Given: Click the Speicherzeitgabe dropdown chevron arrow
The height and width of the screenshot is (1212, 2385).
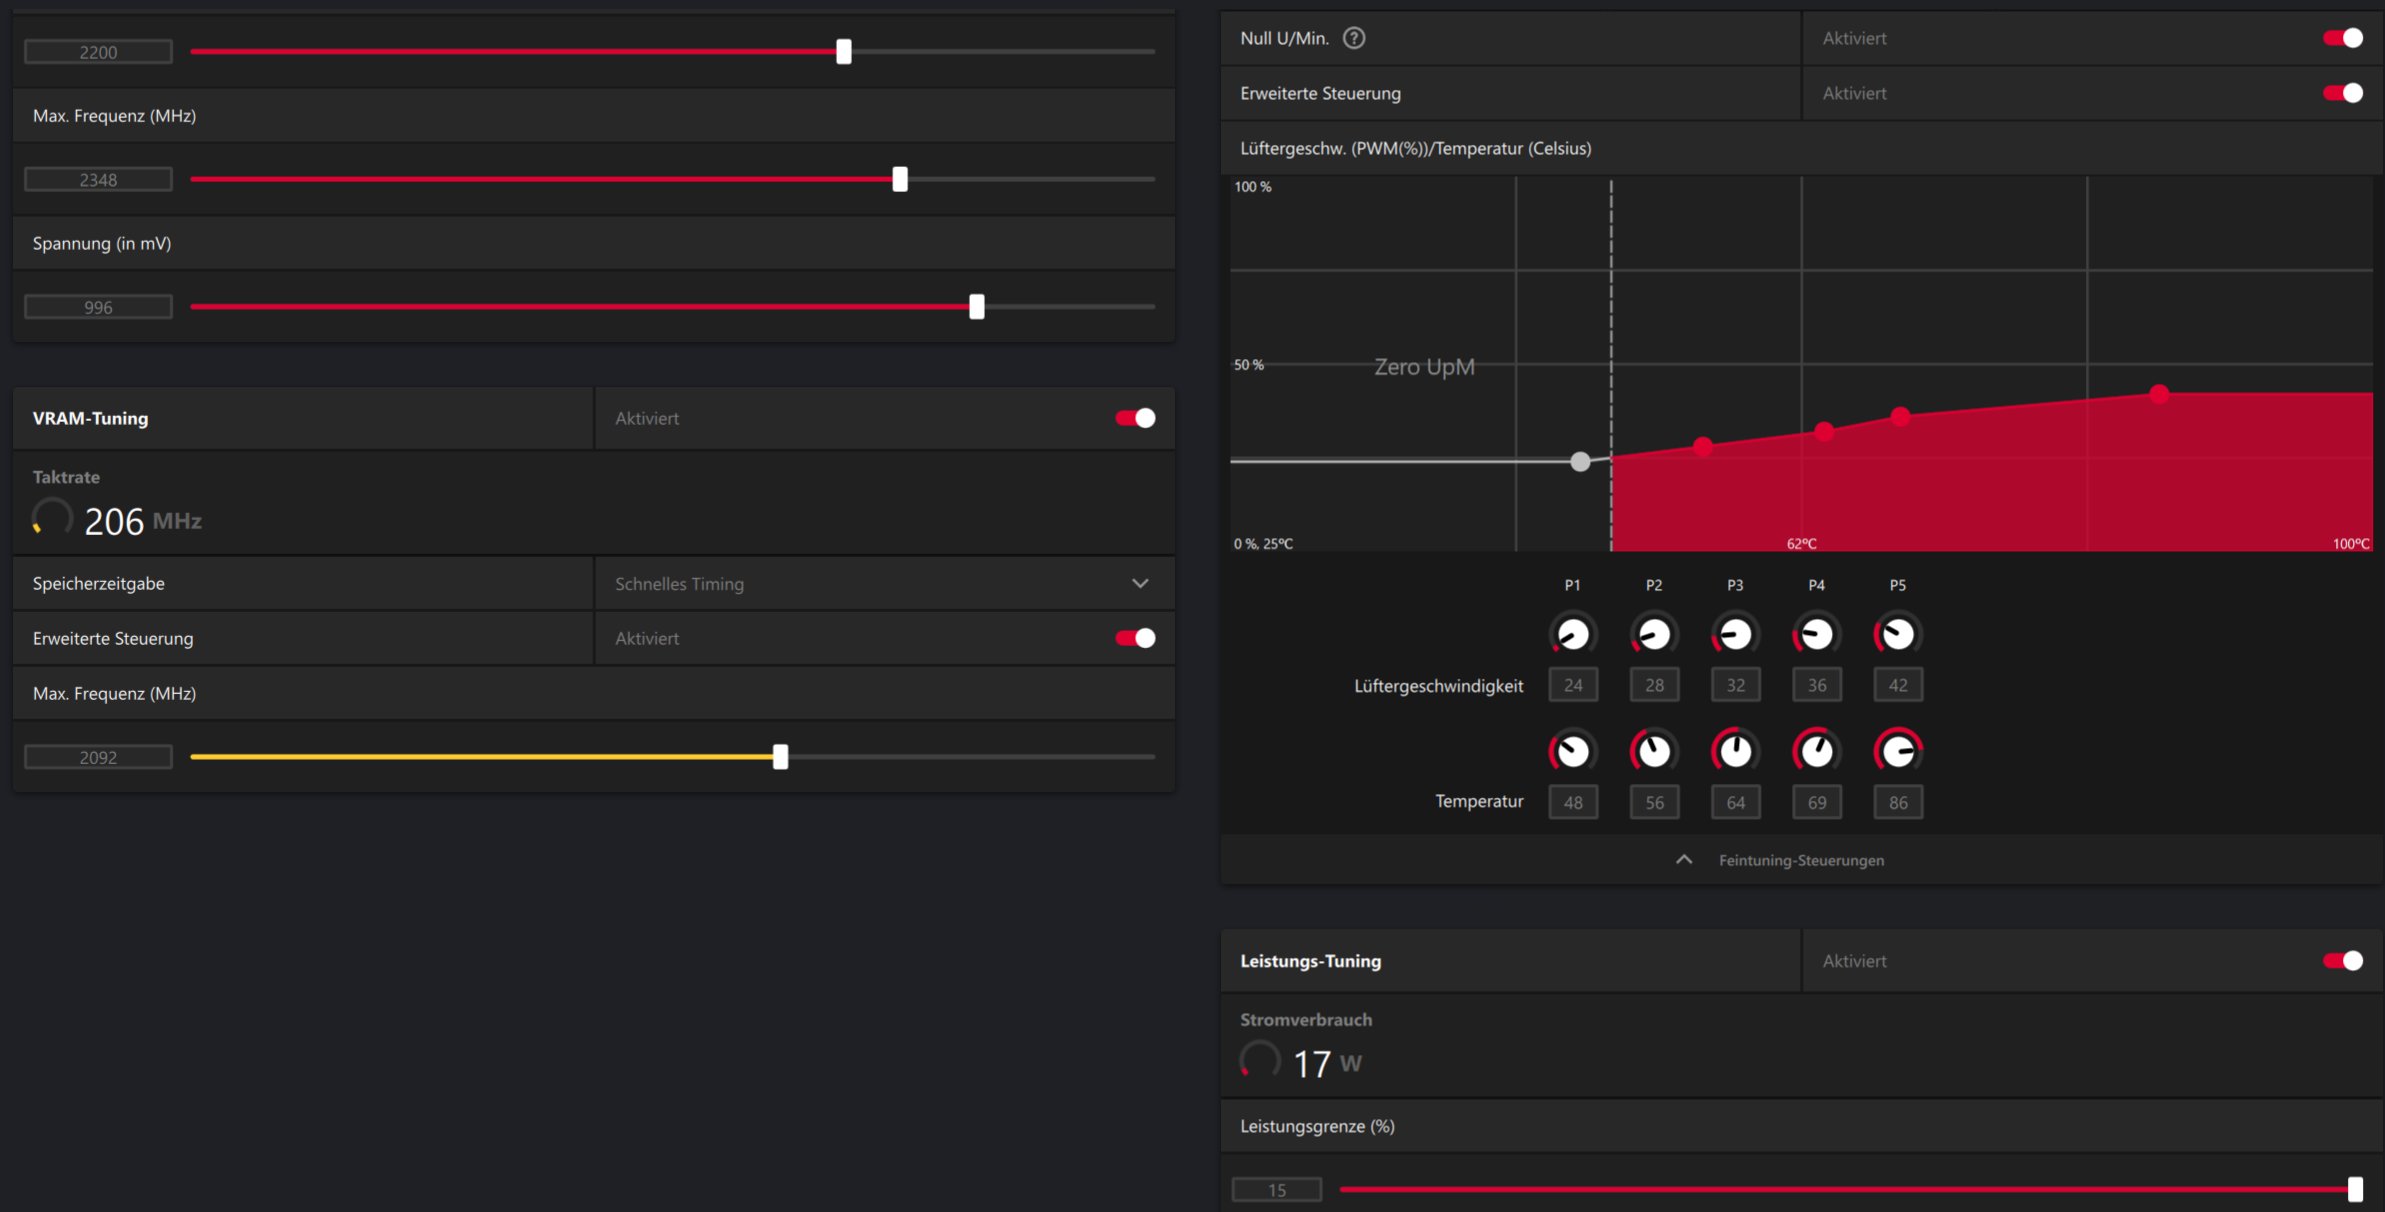Looking at the screenshot, I should point(1140,584).
